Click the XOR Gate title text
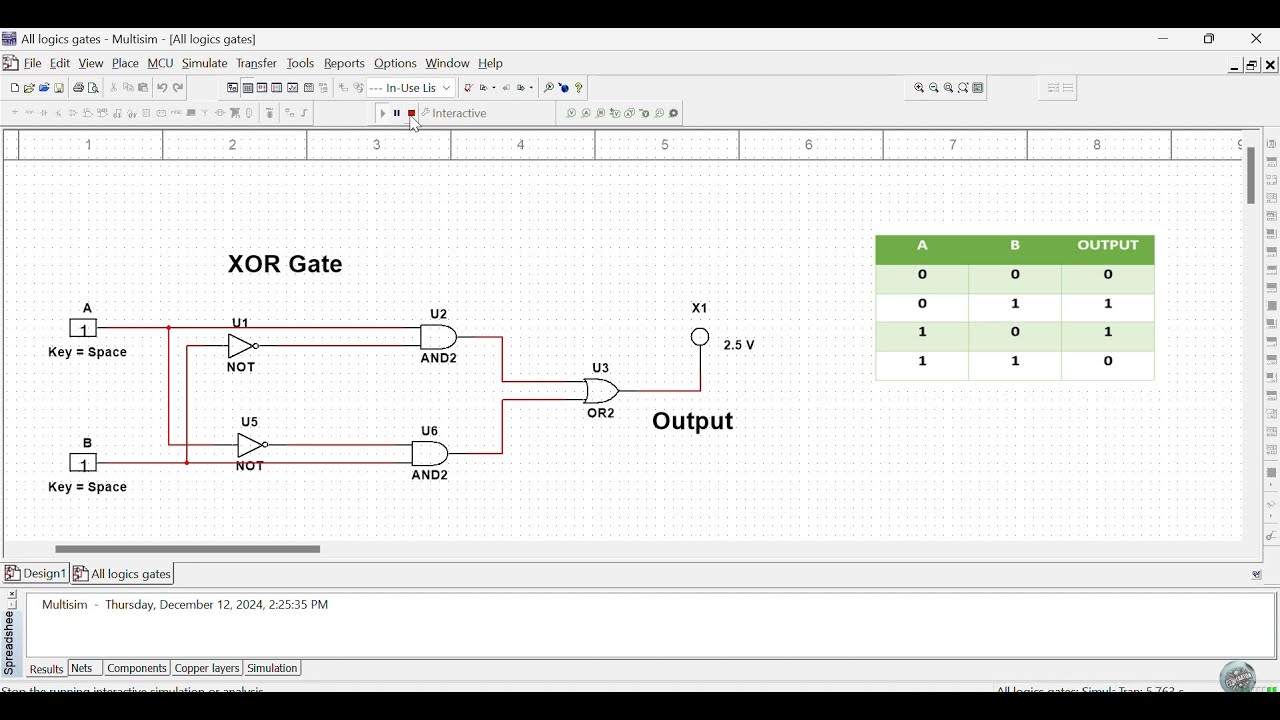The image size is (1280, 720). 285,264
